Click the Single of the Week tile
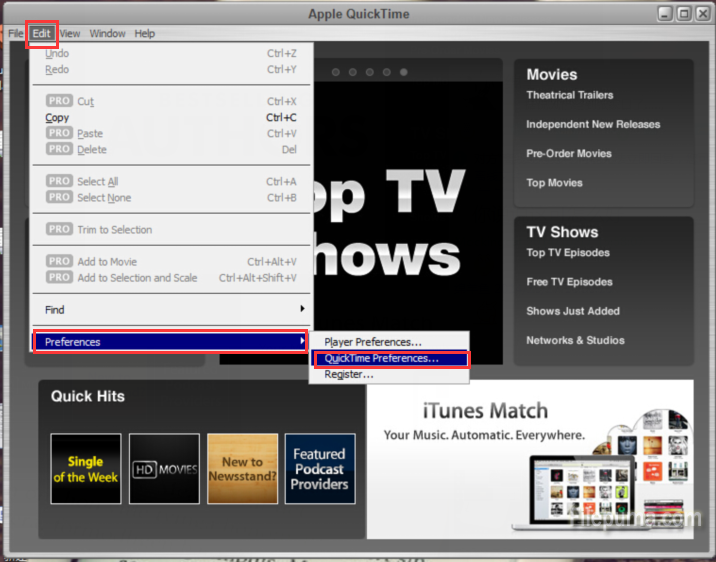716x562 pixels. (x=85, y=468)
